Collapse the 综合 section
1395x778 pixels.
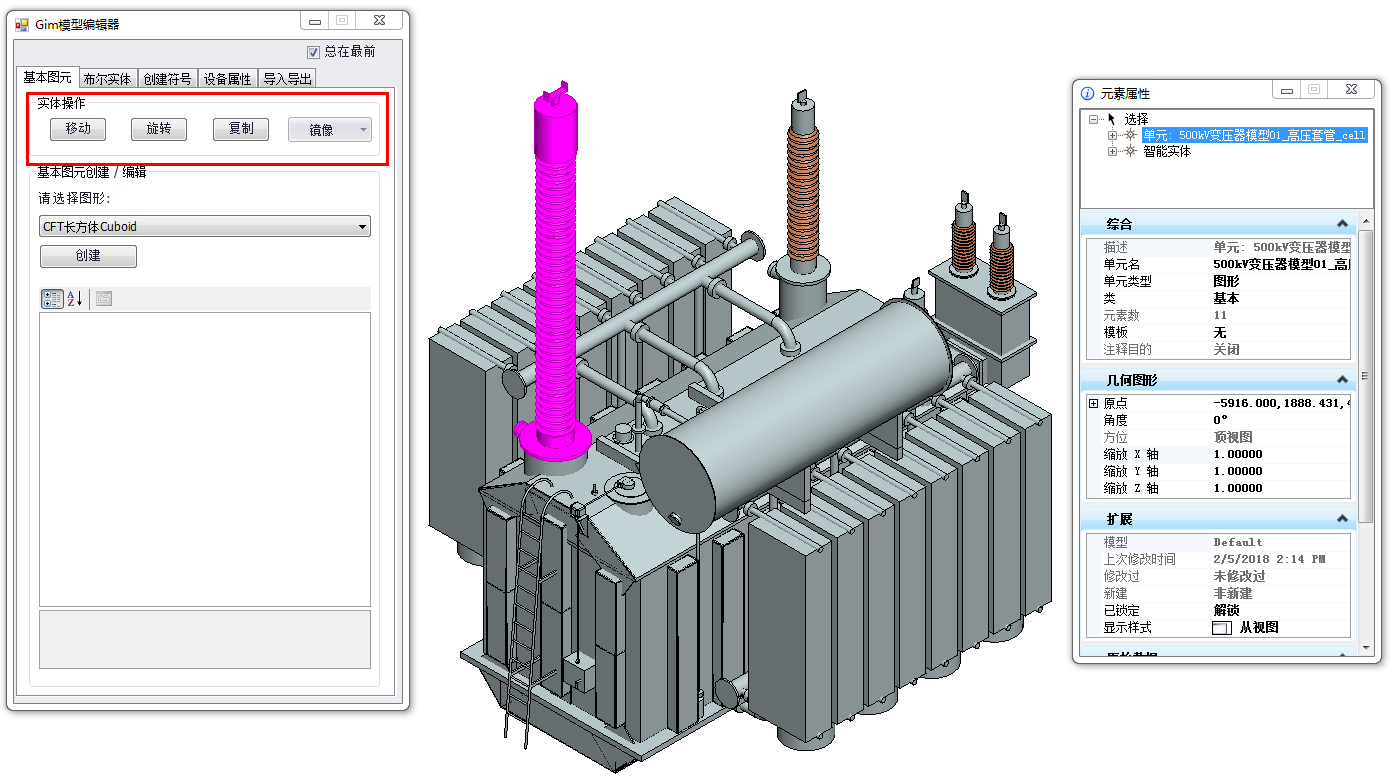tap(1342, 224)
